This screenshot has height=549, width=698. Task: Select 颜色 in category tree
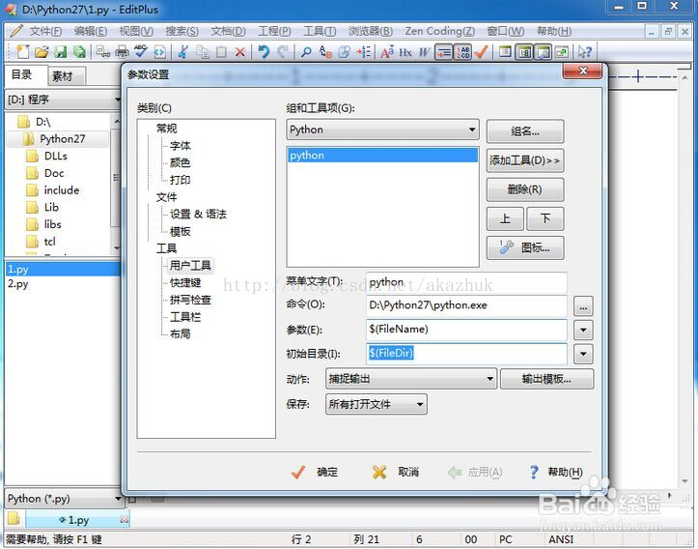click(x=180, y=163)
